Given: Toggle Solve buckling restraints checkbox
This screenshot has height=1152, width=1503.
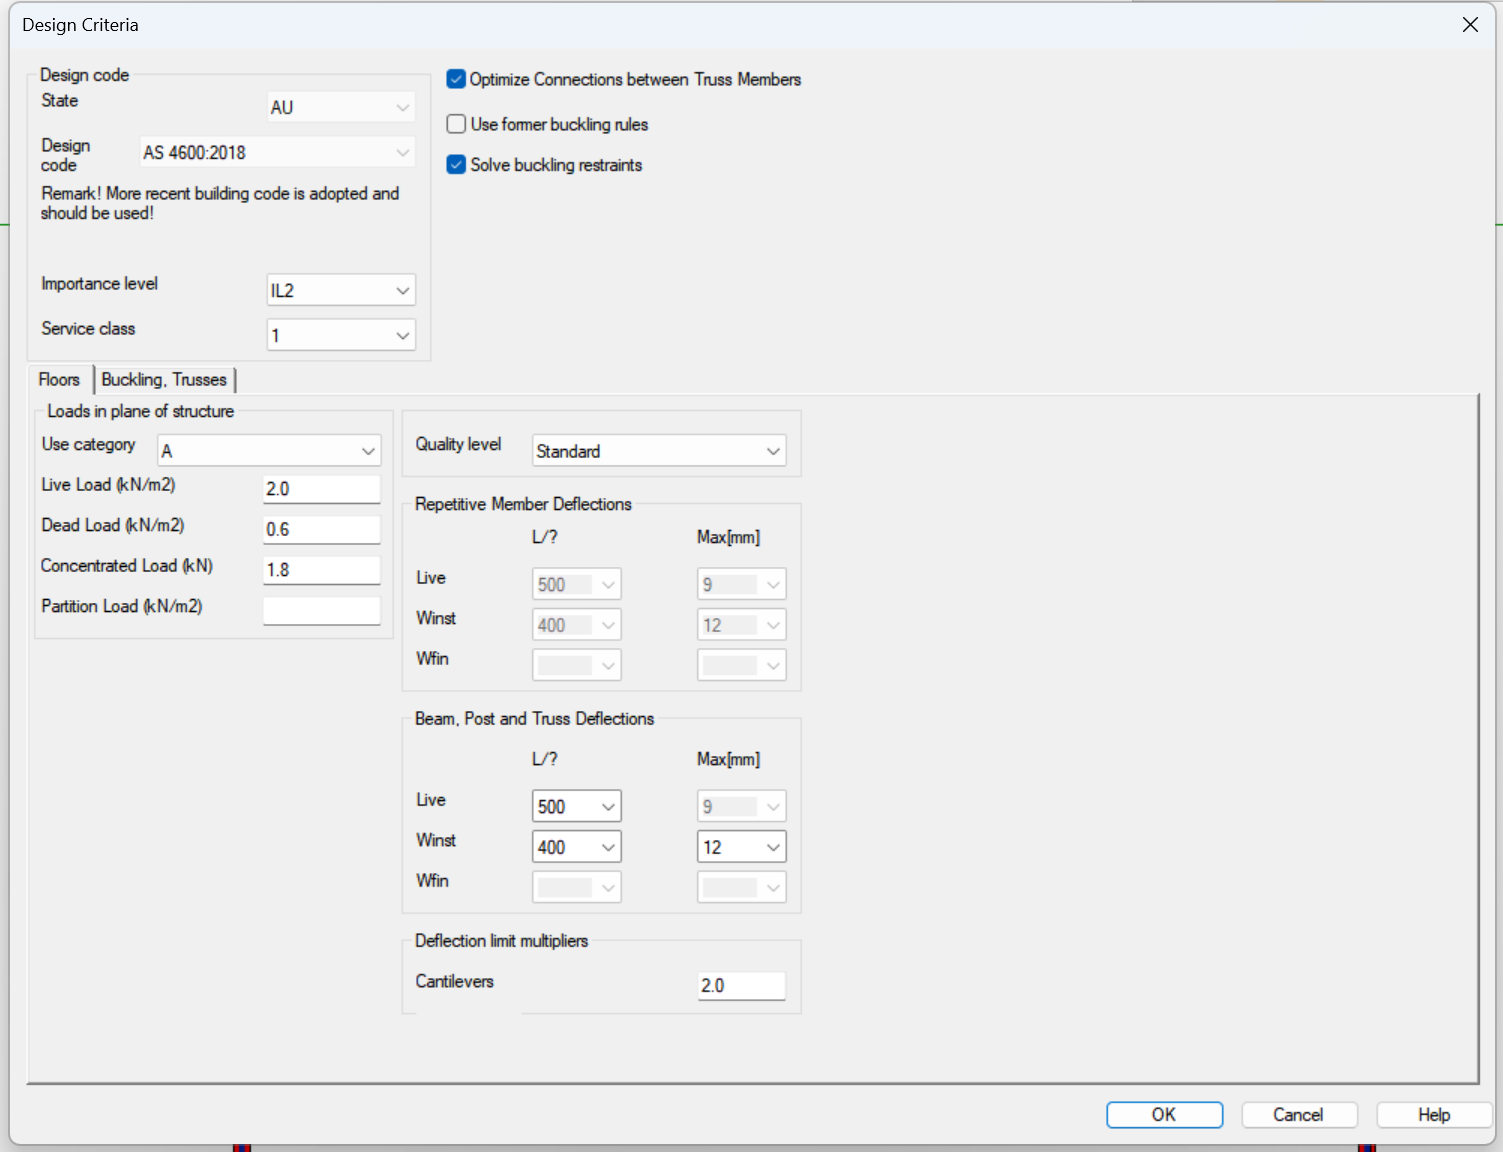Looking at the screenshot, I should click(456, 165).
